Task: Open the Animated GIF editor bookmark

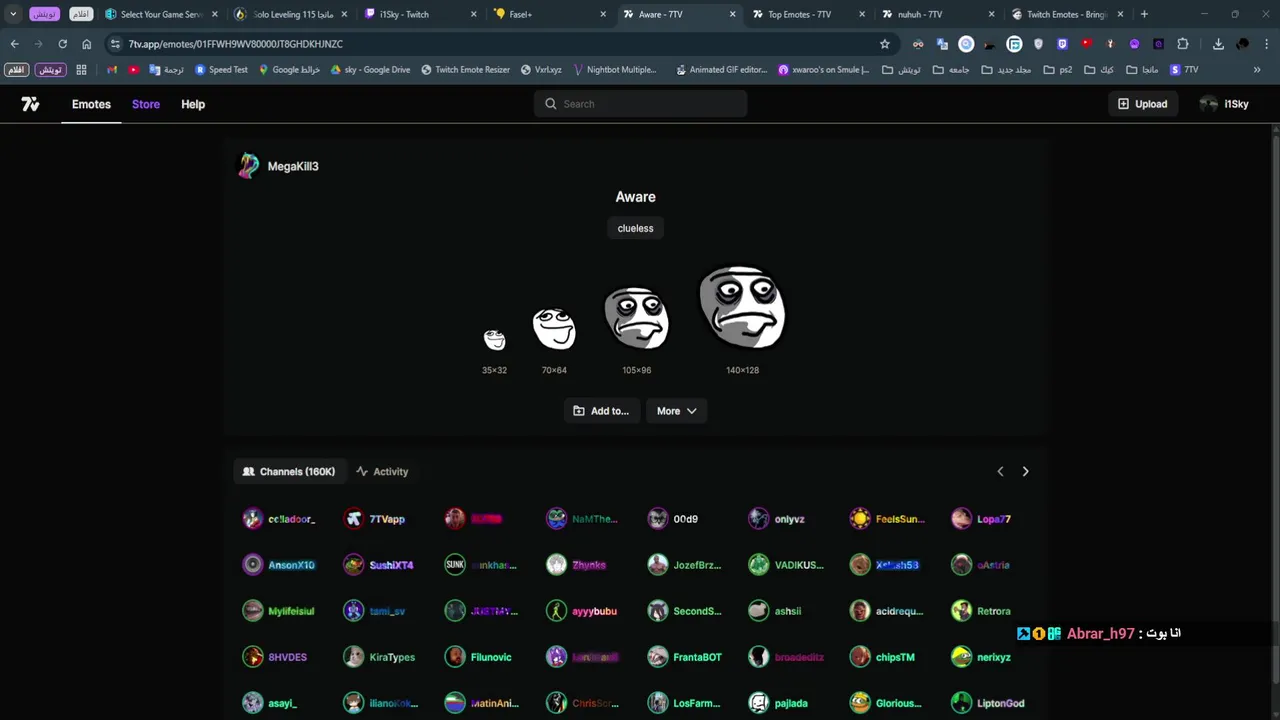Action: coord(720,70)
